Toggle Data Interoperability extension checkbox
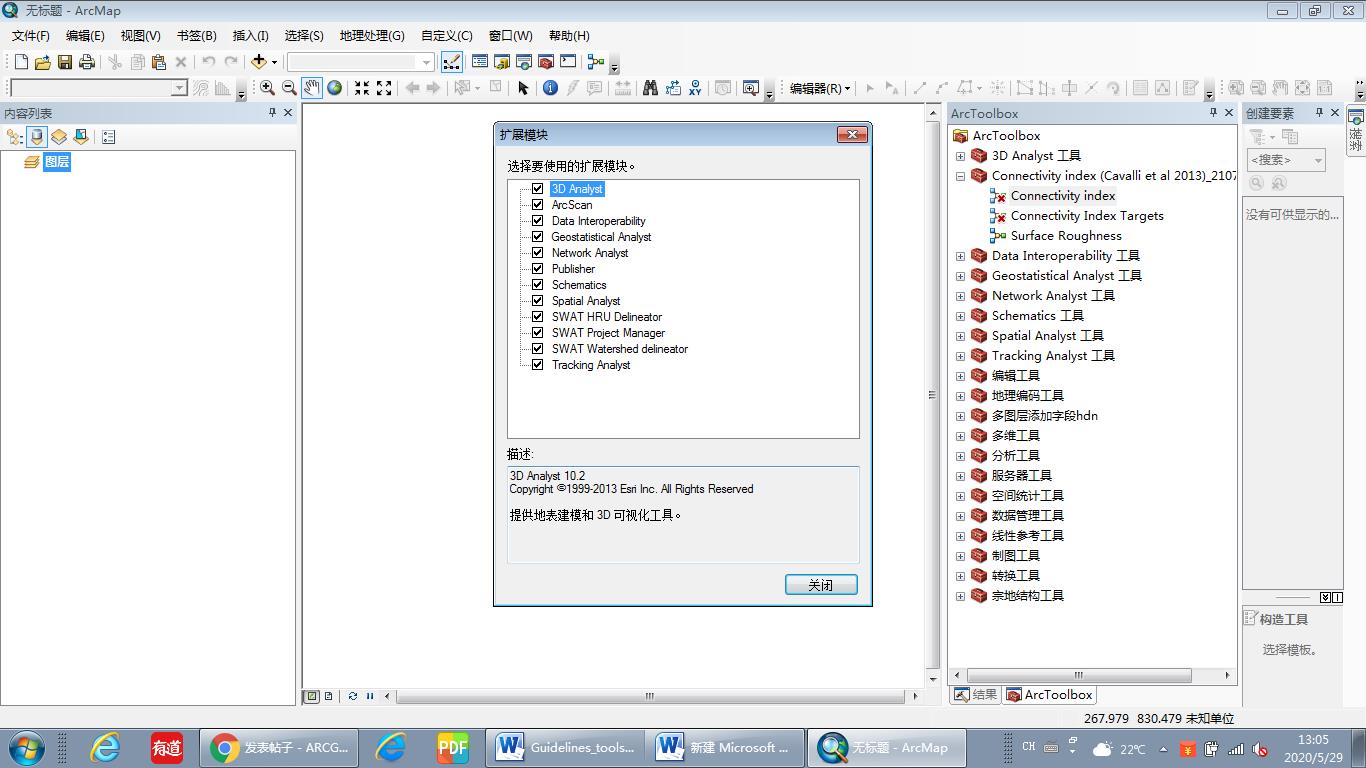Image resolution: width=1366 pixels, height=768 pixels. (x=538, y=221)
